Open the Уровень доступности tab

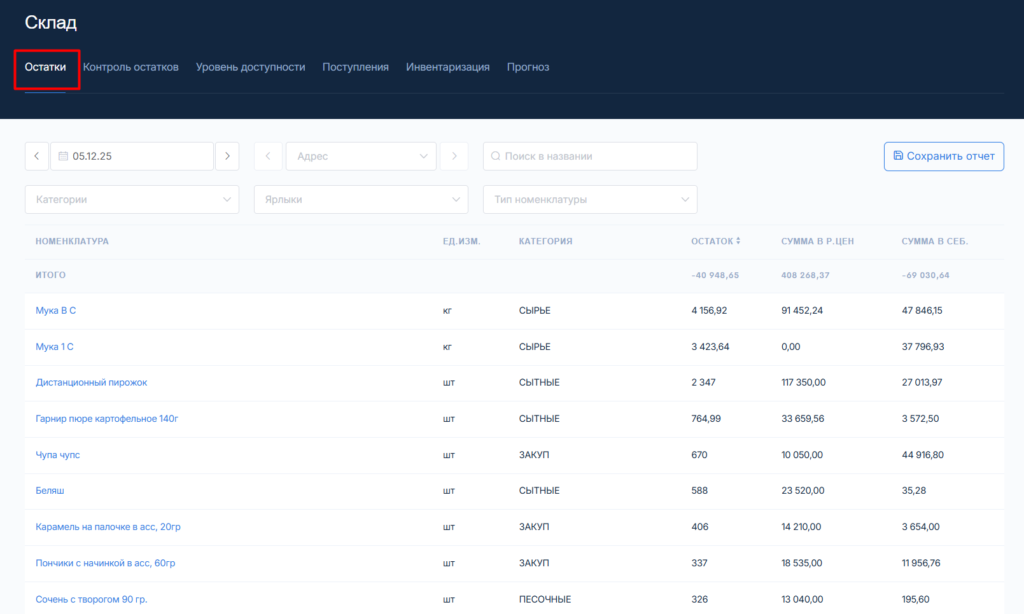point(250,67)
